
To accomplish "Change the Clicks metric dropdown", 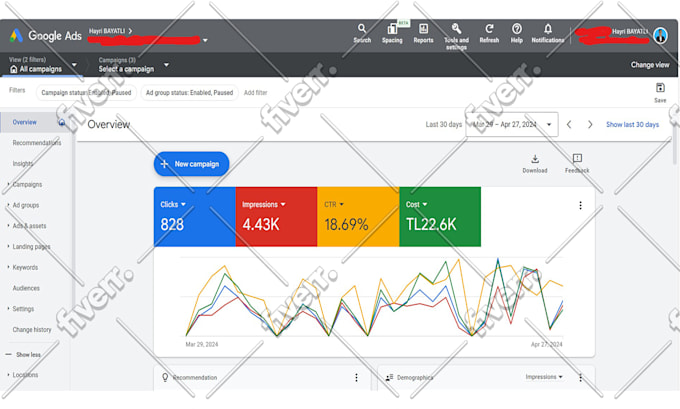I will click(183, 204).
